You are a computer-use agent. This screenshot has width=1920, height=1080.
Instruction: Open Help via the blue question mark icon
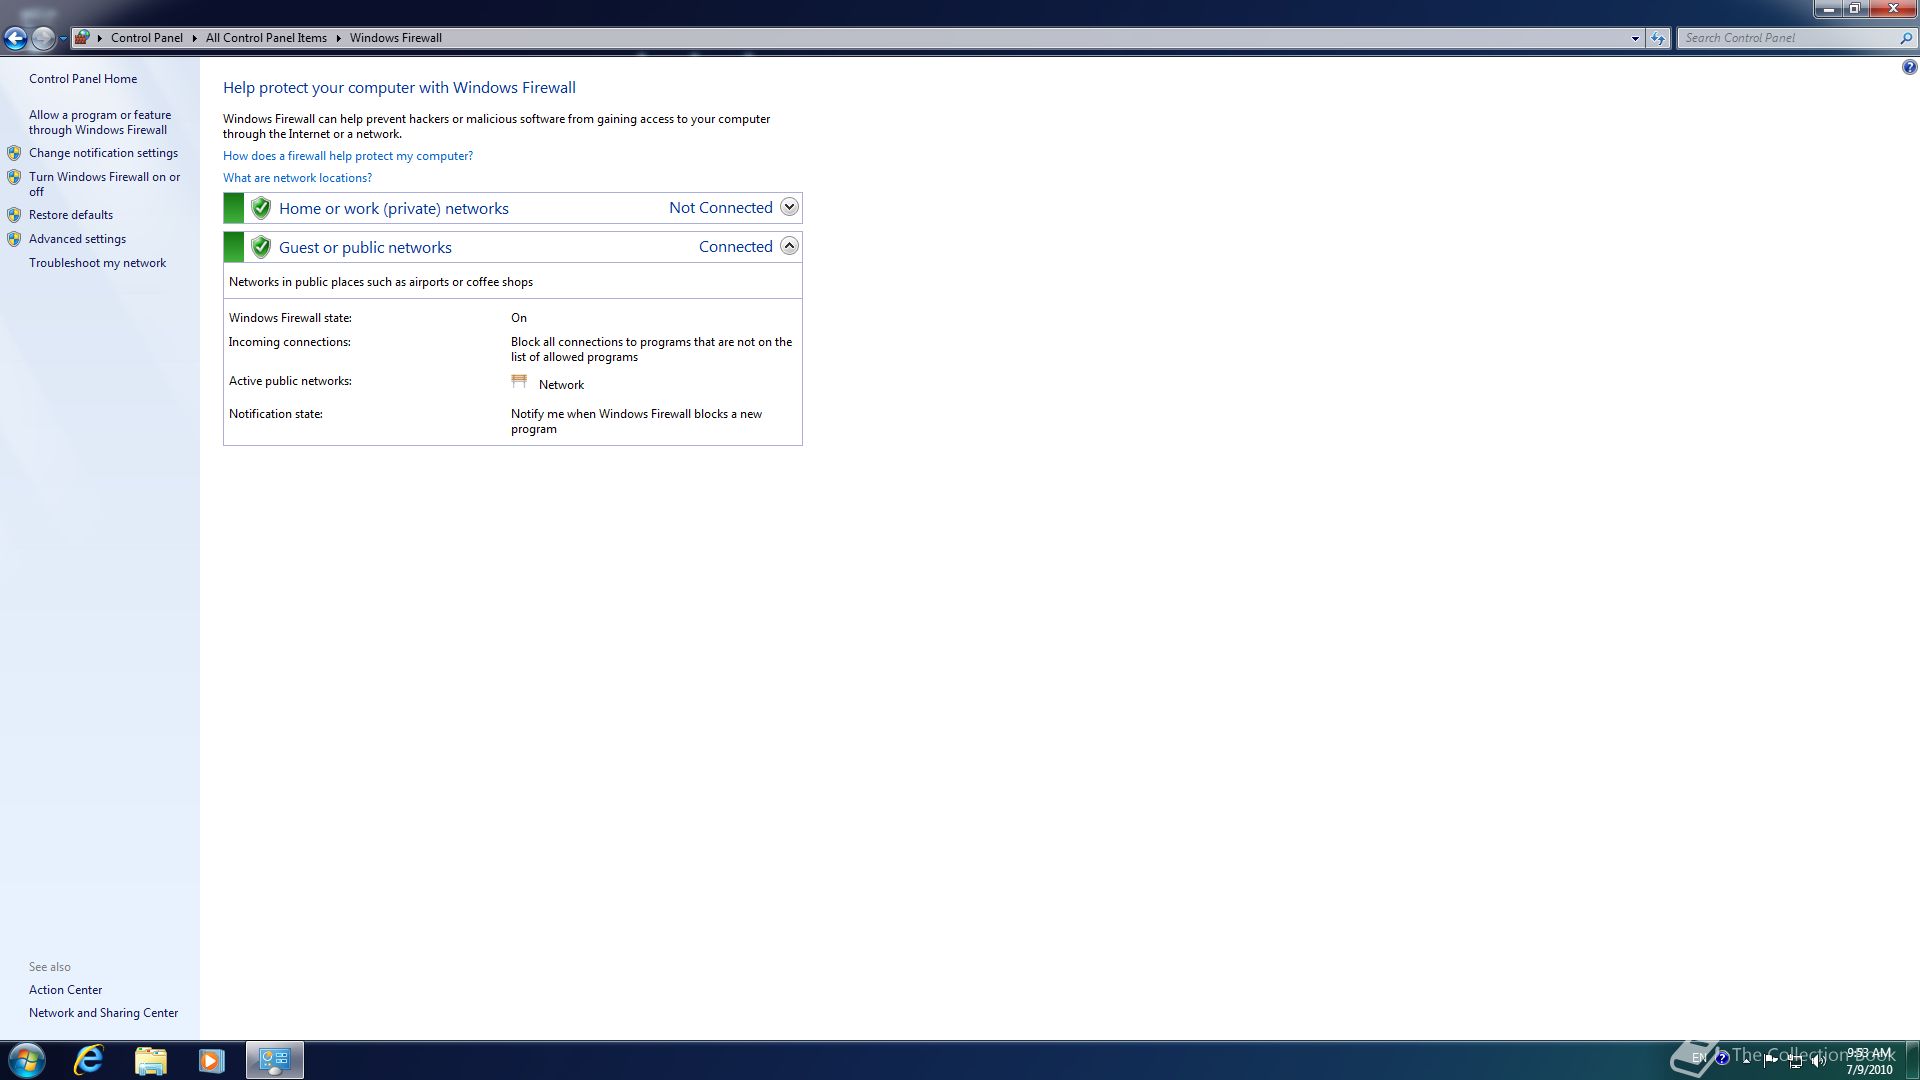pyautogui.click(x=1909, y=68)
